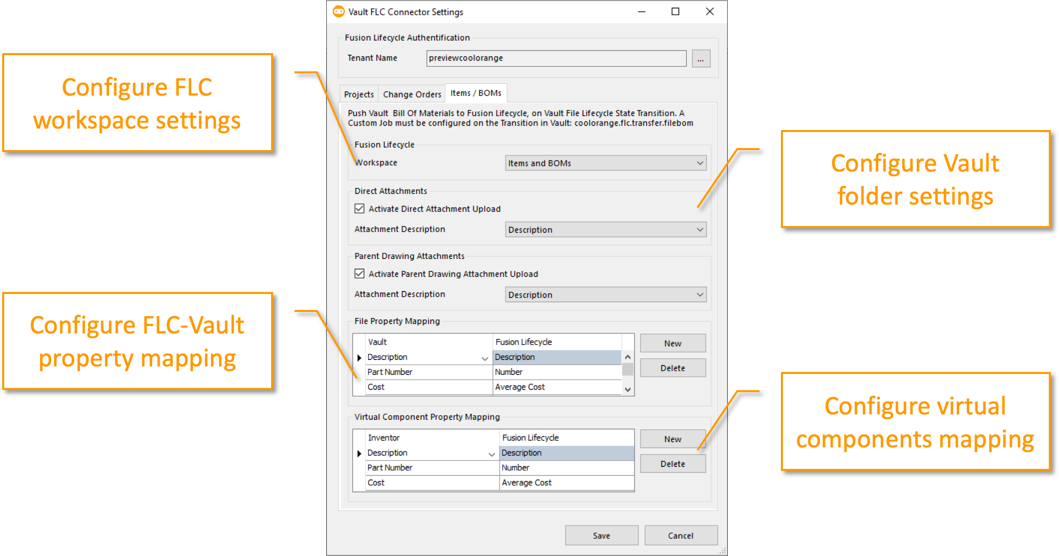Expand Parent Drawing Attachment Description dropdown
This screenshot has width=1059, height=556.
pyautogui.click(x=605, y=295)
